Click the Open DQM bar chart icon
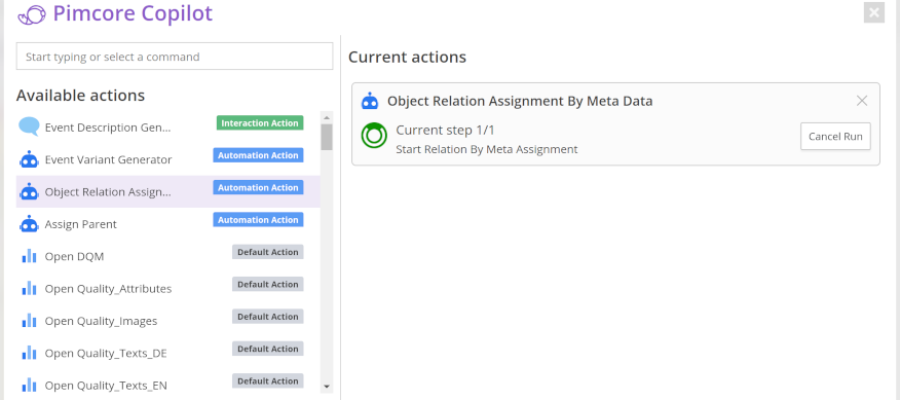Image resolution: width=900 pixels, height=400 pixels. click(x=29, y=256)
